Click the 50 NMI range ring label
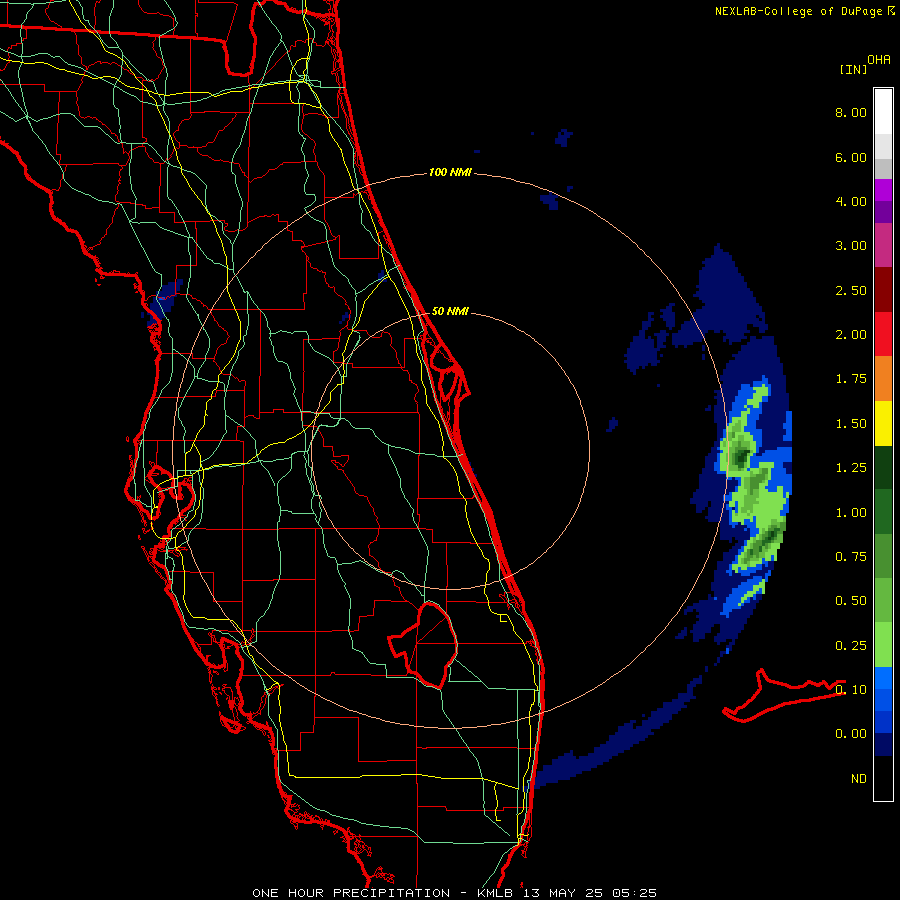 [x=450, y=311]
